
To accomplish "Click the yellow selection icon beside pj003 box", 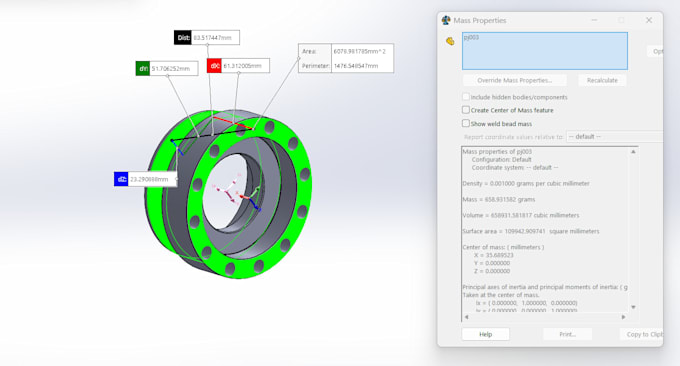I will (x=450, y=41).
